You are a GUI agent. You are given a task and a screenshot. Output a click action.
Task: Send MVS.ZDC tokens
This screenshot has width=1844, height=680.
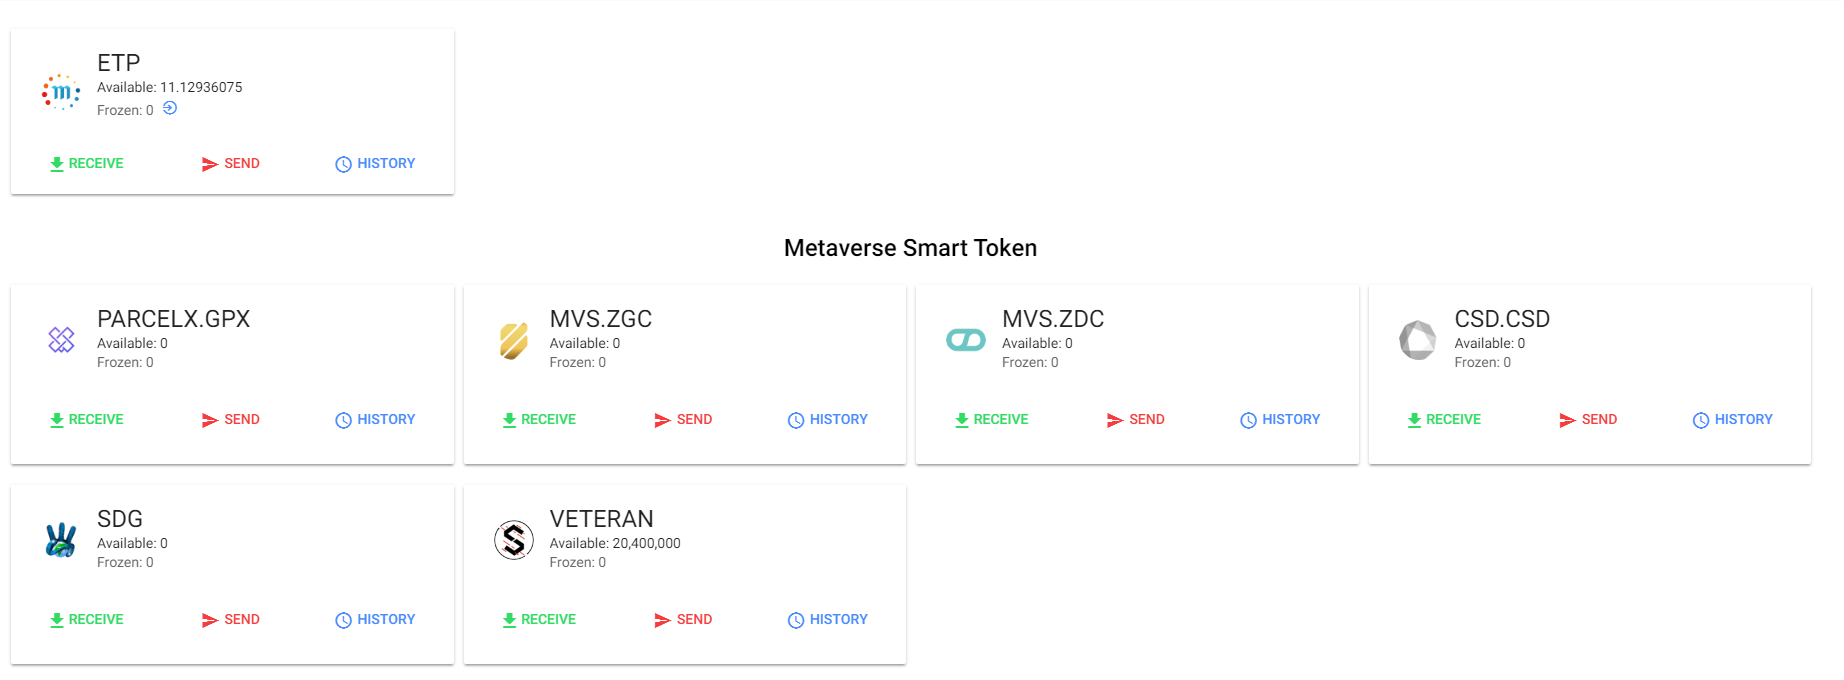pos(1136,419)
